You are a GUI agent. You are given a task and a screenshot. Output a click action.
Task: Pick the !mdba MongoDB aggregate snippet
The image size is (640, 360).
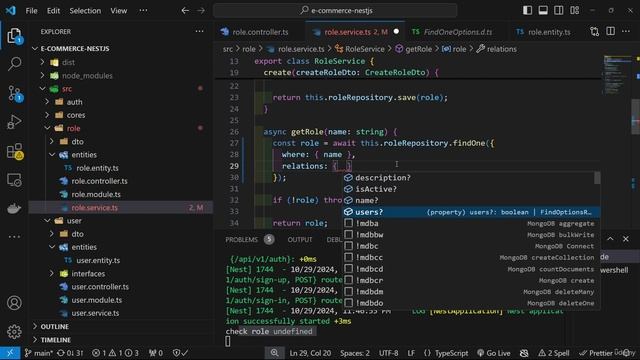[x=471, y=223]
